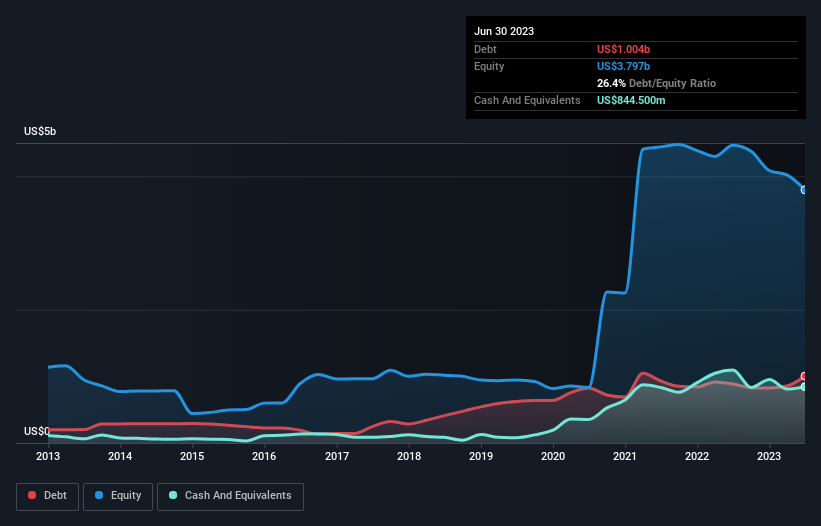
Task: Click the US$3.797b equity value
Action: coord(623,66)
